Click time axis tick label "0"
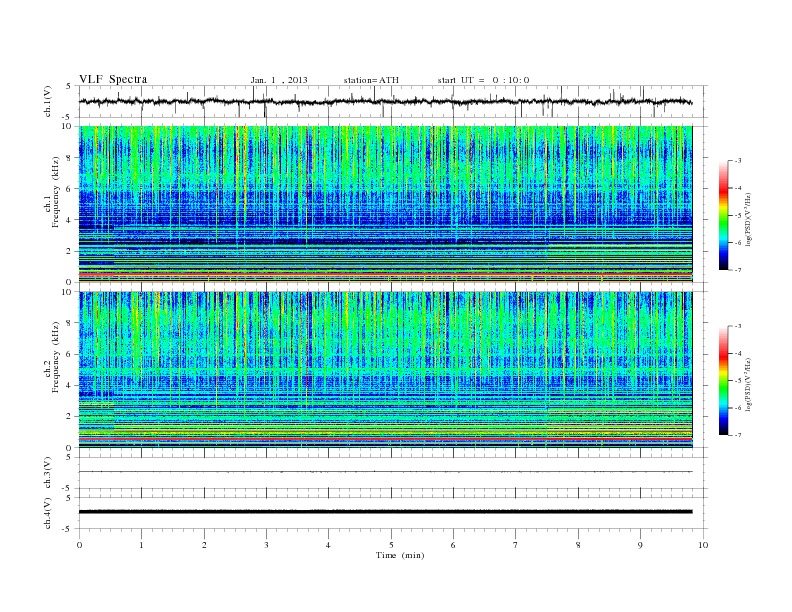The width and height of the screenshot is (792, 612). pyautogui.click(x=79, y=545)
